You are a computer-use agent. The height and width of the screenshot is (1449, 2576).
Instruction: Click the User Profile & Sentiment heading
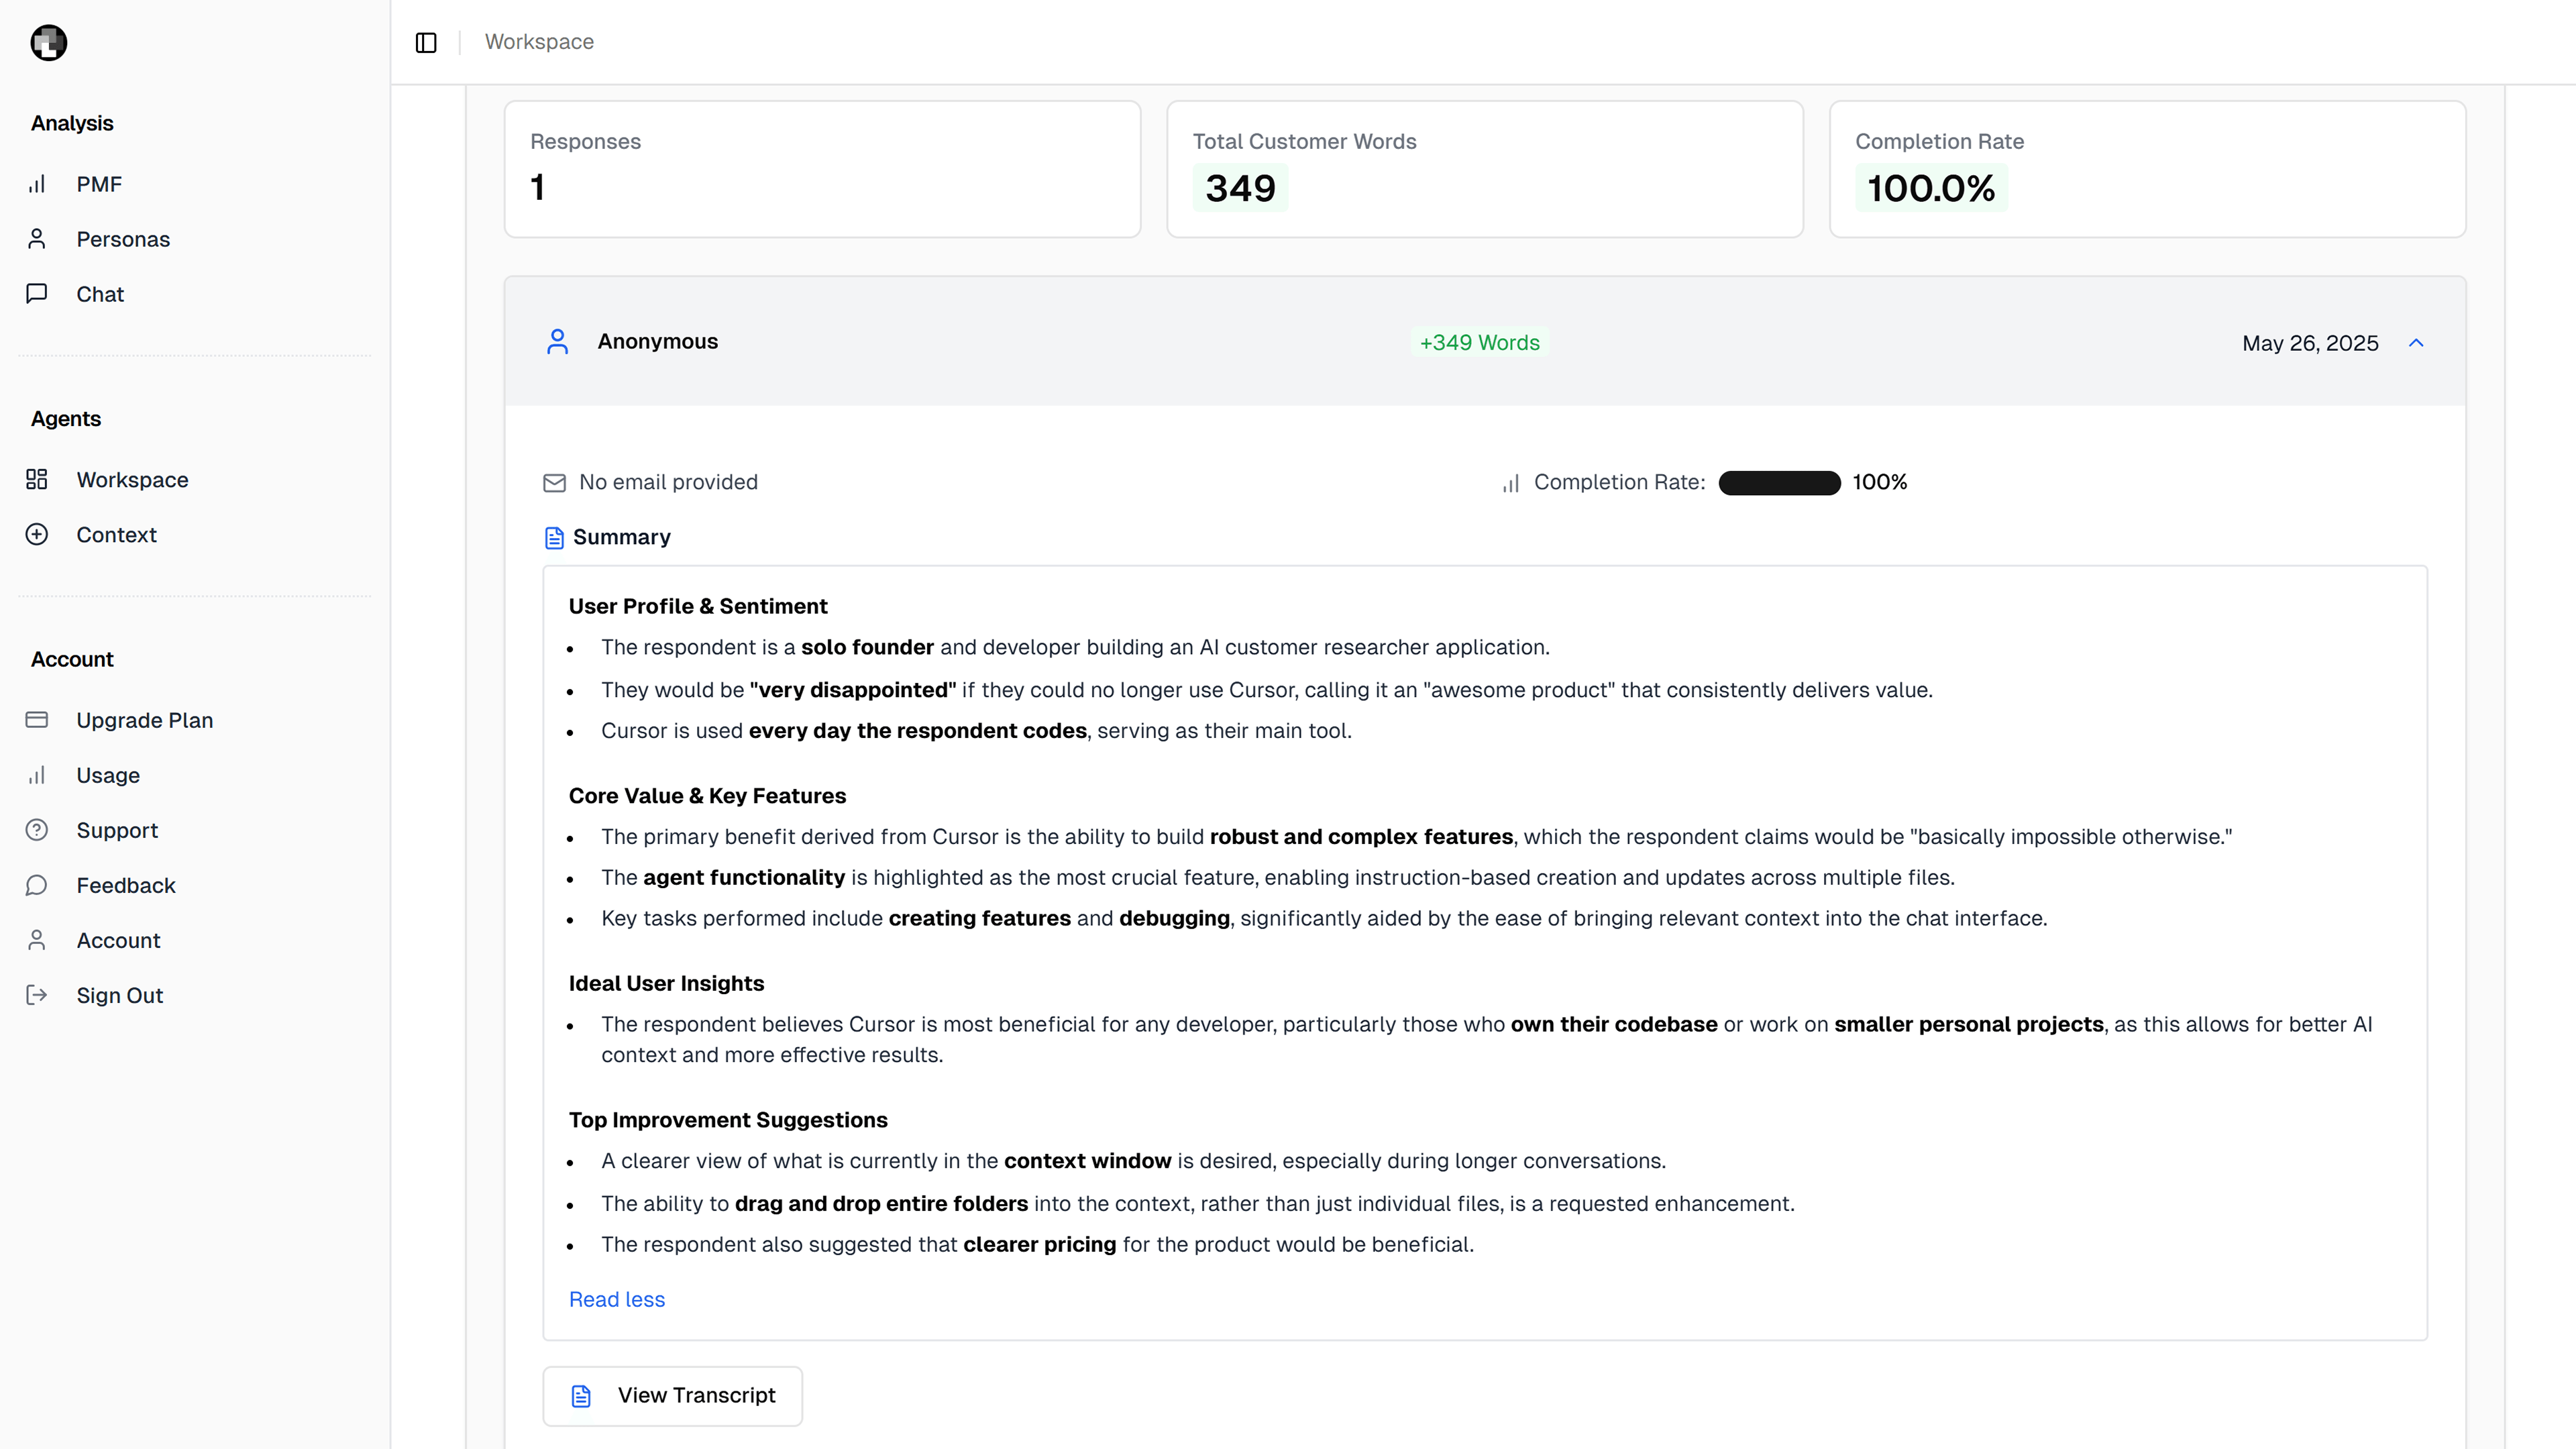(698, 606)
